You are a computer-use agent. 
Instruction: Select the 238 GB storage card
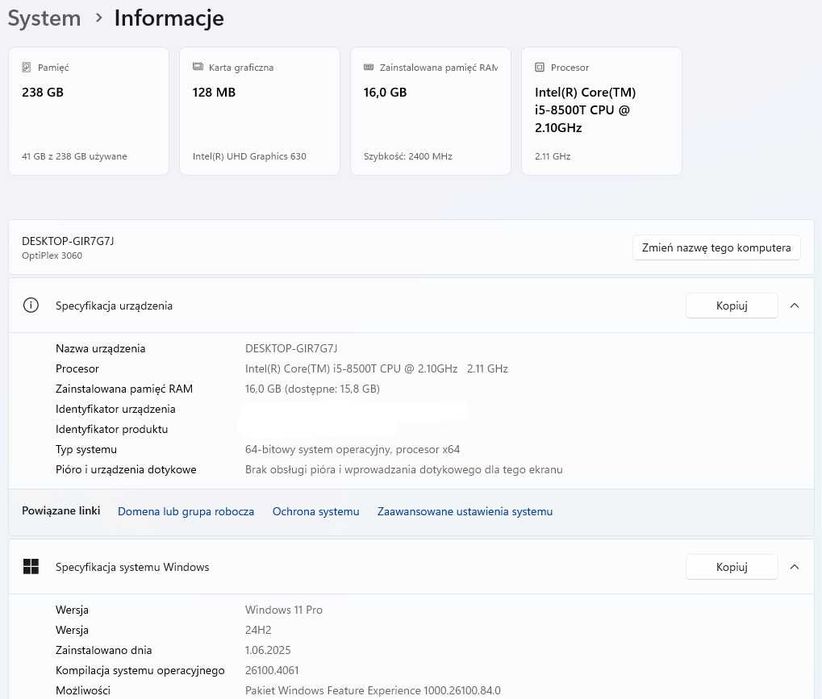pyautogui.click(x=88, y=112)
